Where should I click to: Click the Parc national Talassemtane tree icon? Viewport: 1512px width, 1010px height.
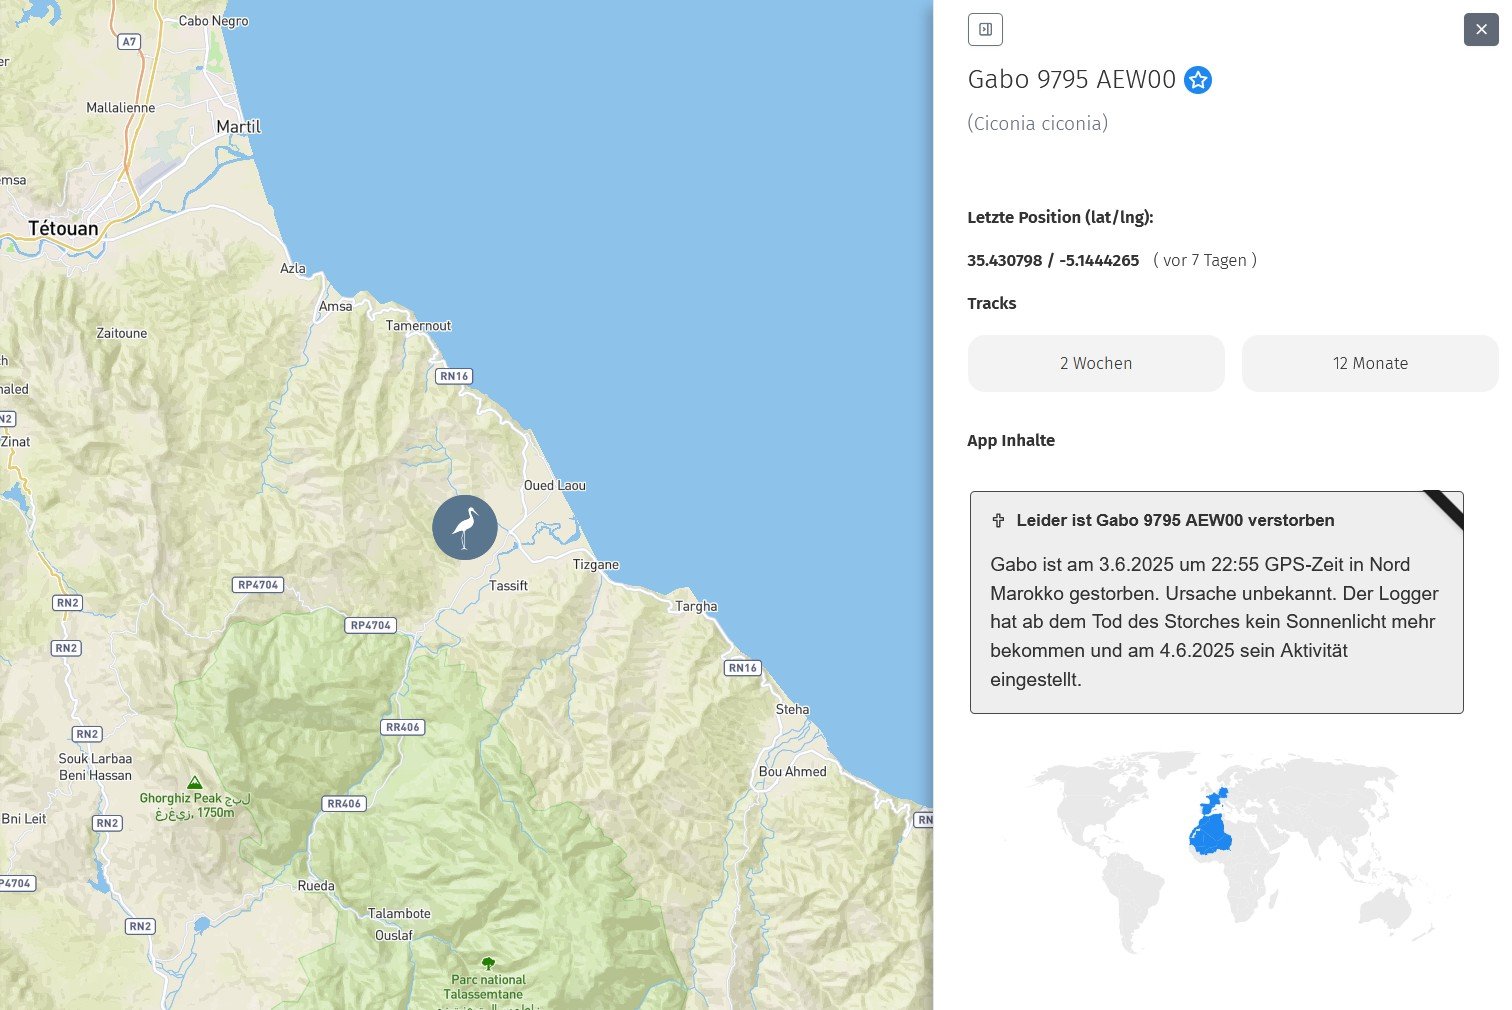[x=488, y=964]
